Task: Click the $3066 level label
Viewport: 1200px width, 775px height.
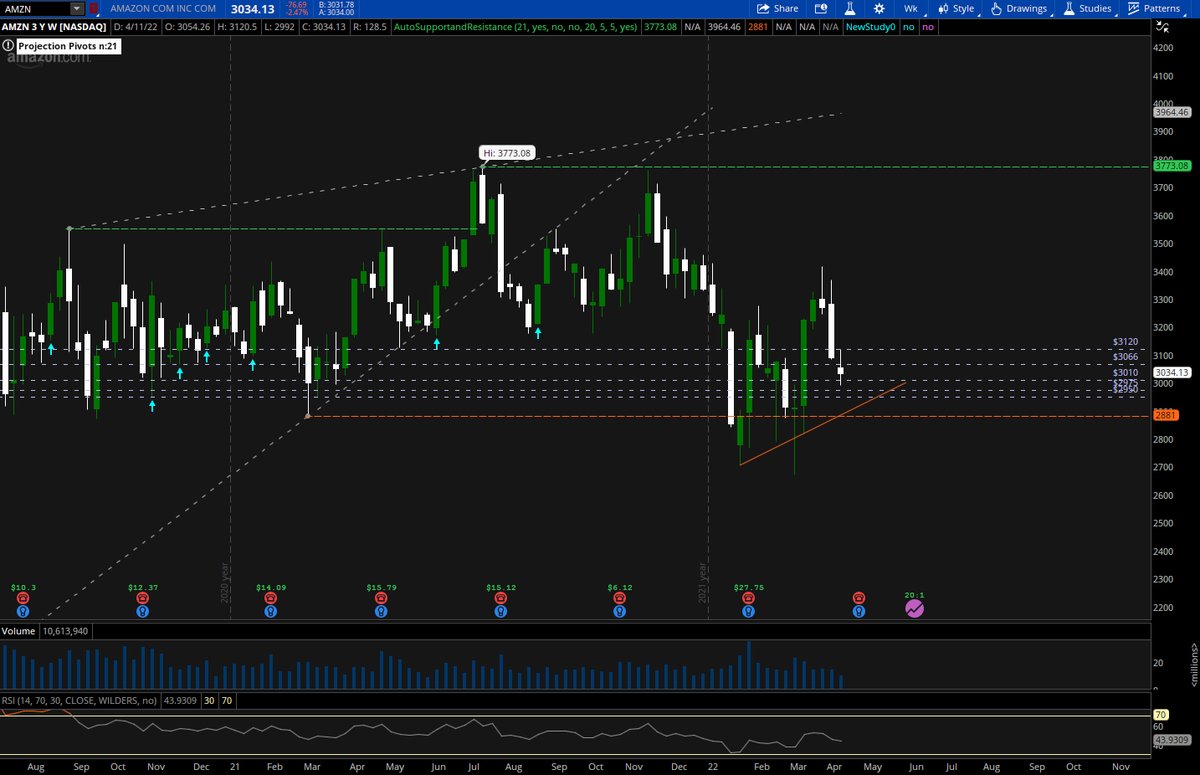Action: pos(1126,357)
